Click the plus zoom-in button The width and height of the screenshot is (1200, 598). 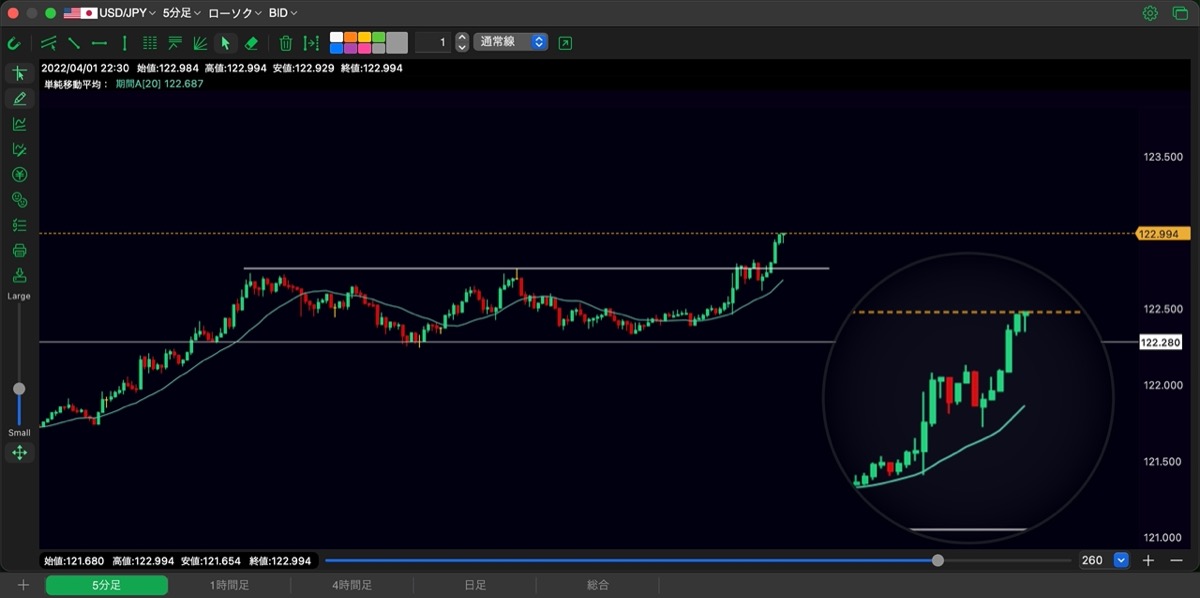point(1149,560)
